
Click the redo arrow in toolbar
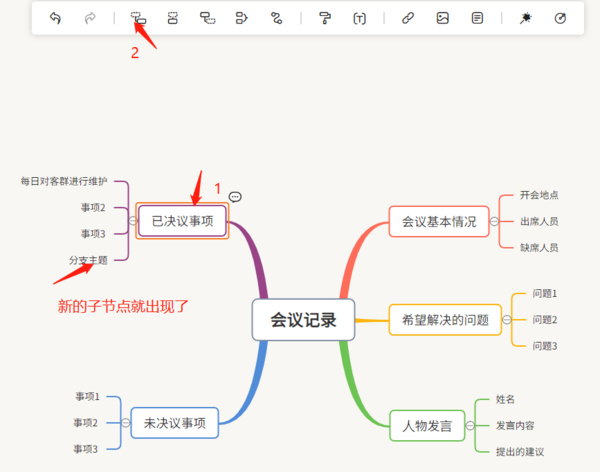[x=89, y=18]
